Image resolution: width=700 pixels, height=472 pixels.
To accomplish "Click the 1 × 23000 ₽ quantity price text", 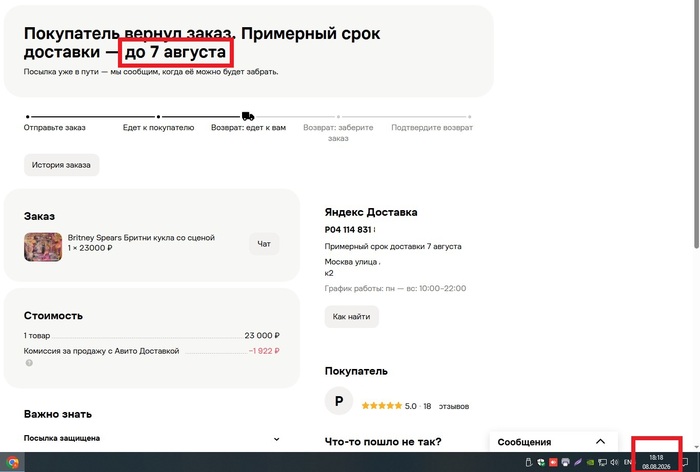I will 90,248.
